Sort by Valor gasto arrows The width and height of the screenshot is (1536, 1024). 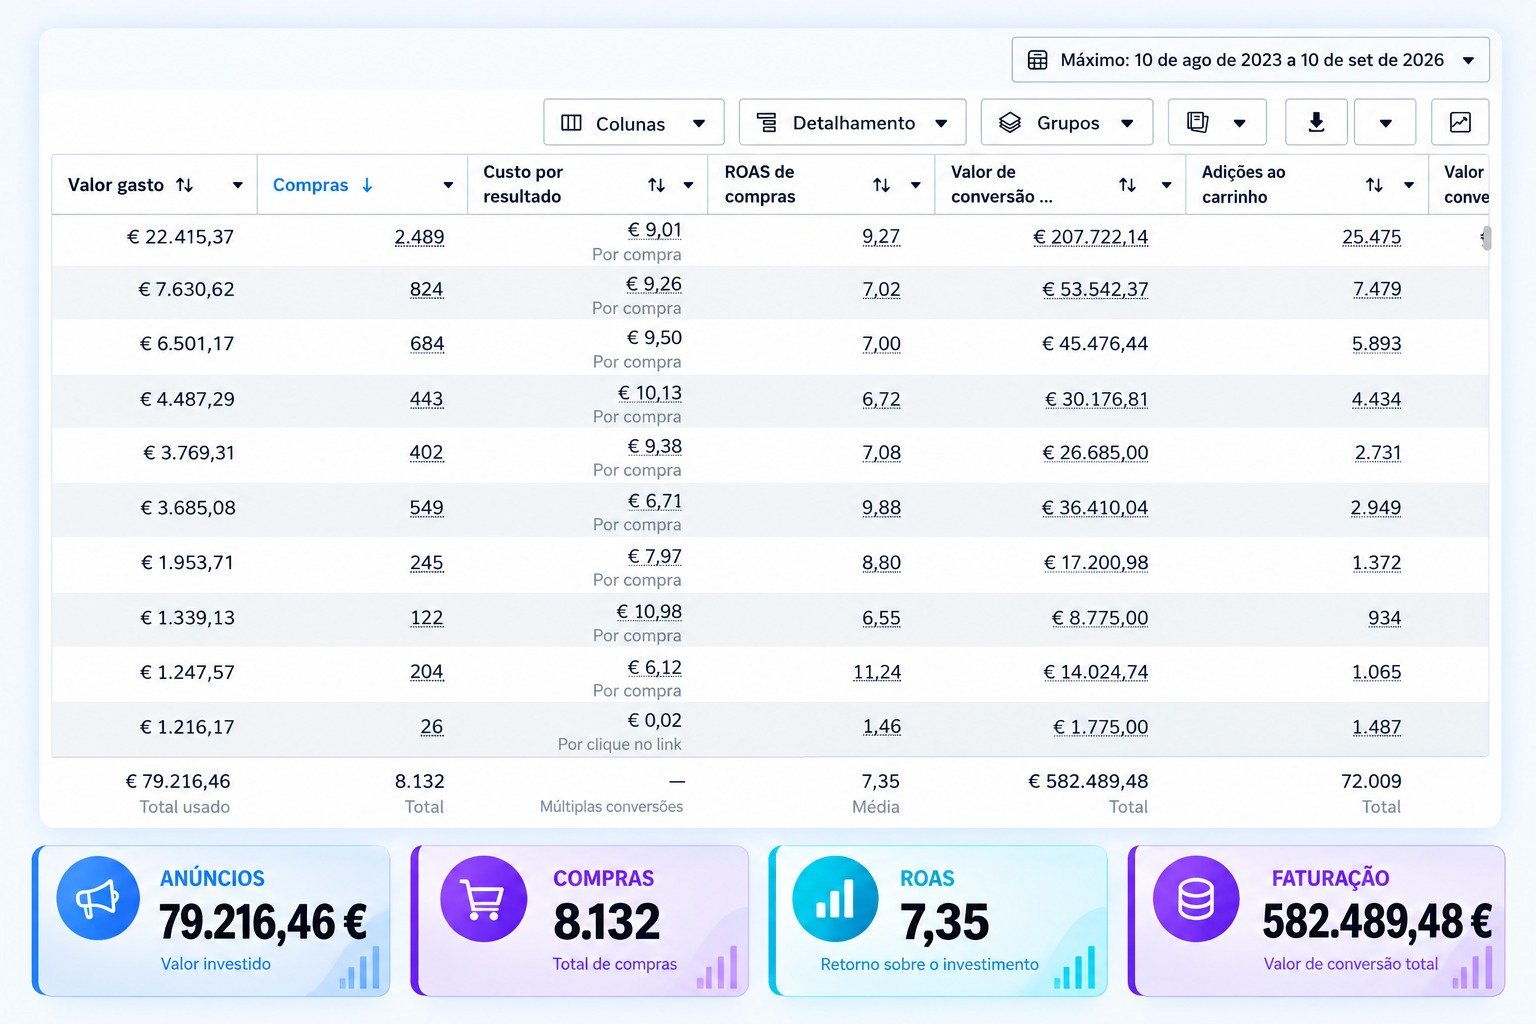coord(184,185)
